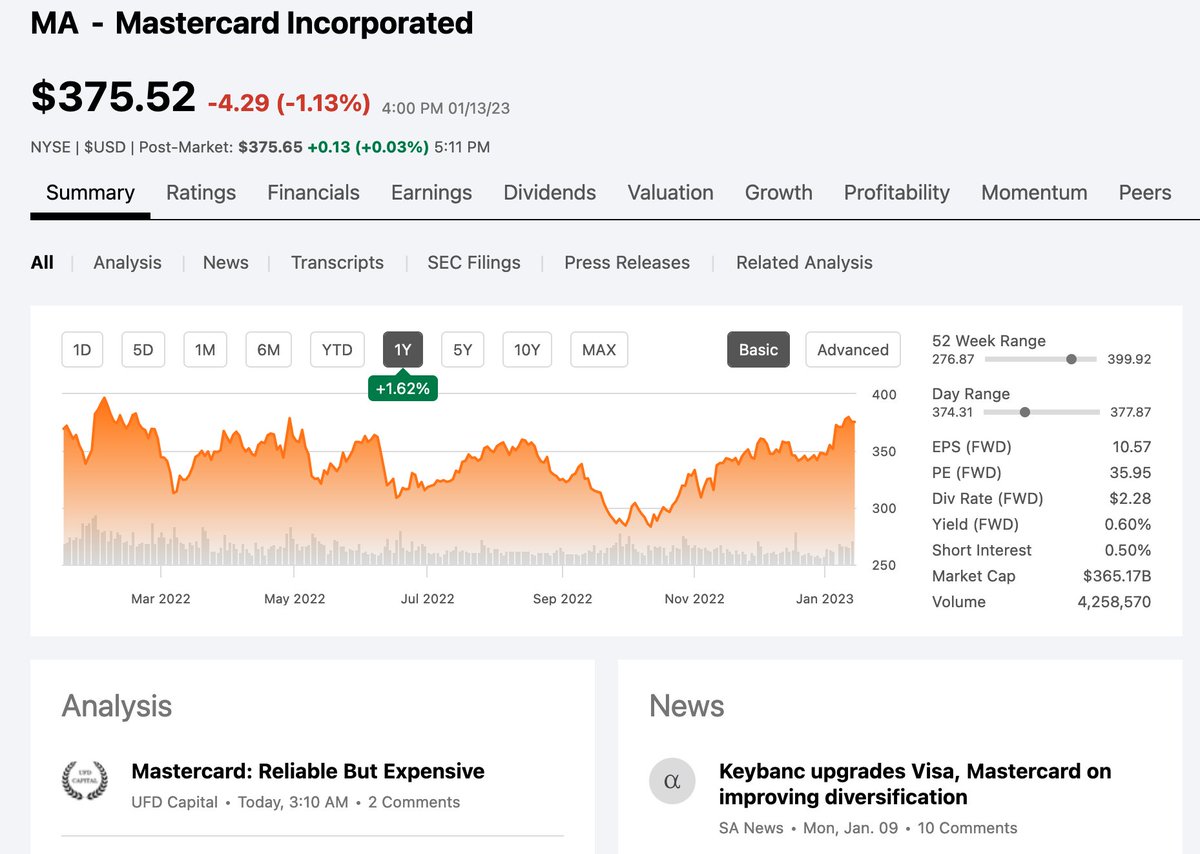Filter feed by Analysis
The image size is (1200, 854).
click(127, 263)
